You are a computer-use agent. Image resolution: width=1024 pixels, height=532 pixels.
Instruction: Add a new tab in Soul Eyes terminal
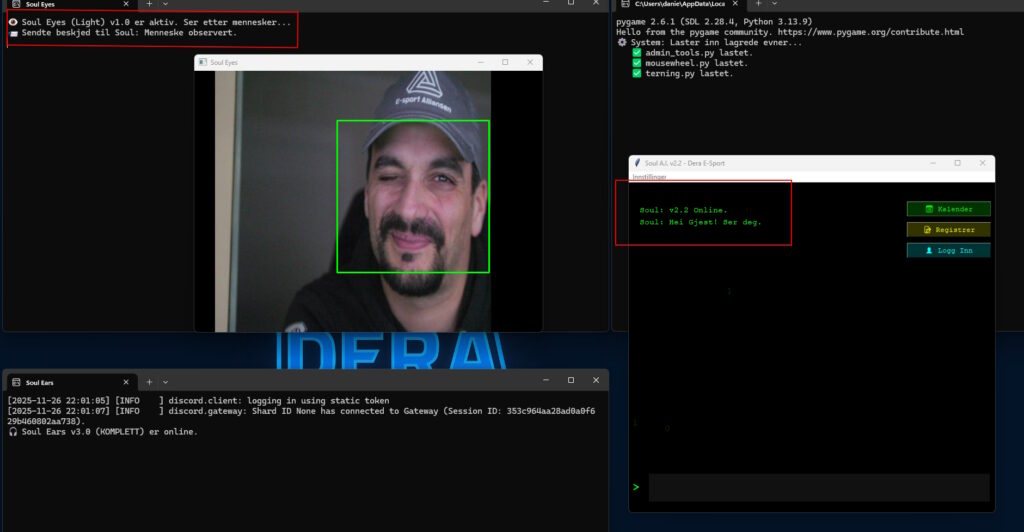click(149, 4)
